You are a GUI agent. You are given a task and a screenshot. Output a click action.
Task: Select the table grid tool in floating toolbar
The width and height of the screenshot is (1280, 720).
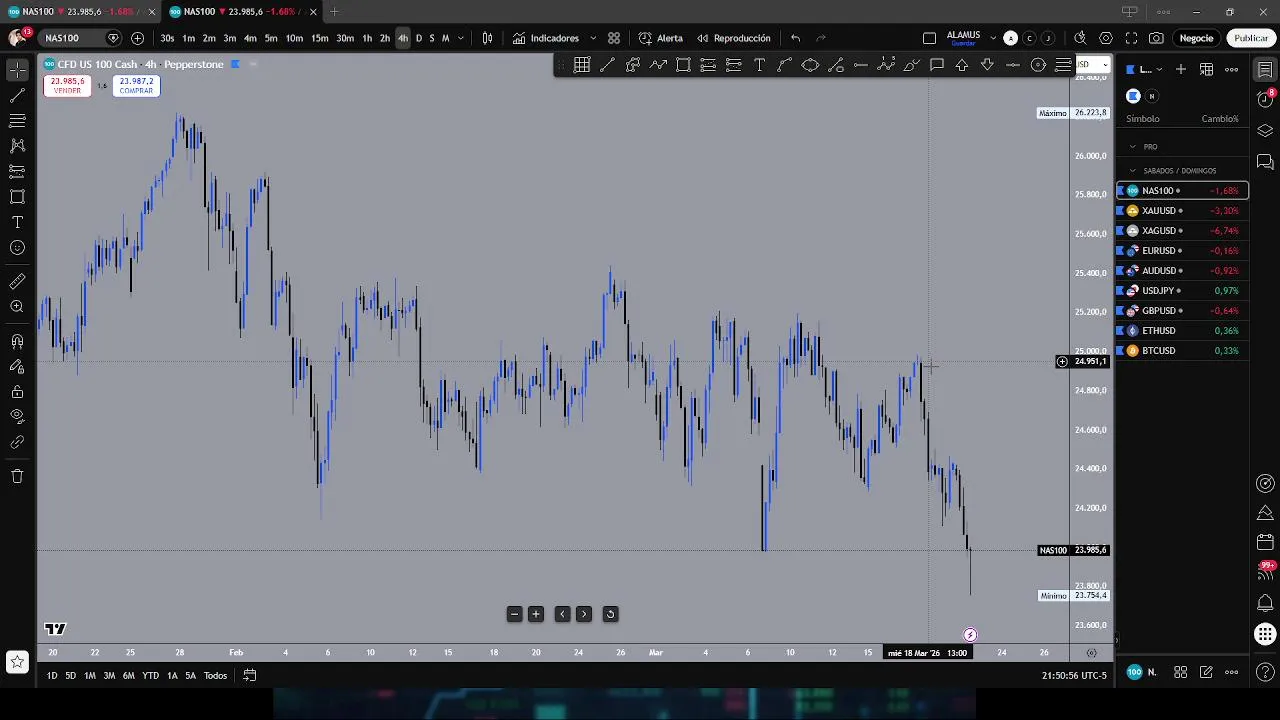pos(582,65)
